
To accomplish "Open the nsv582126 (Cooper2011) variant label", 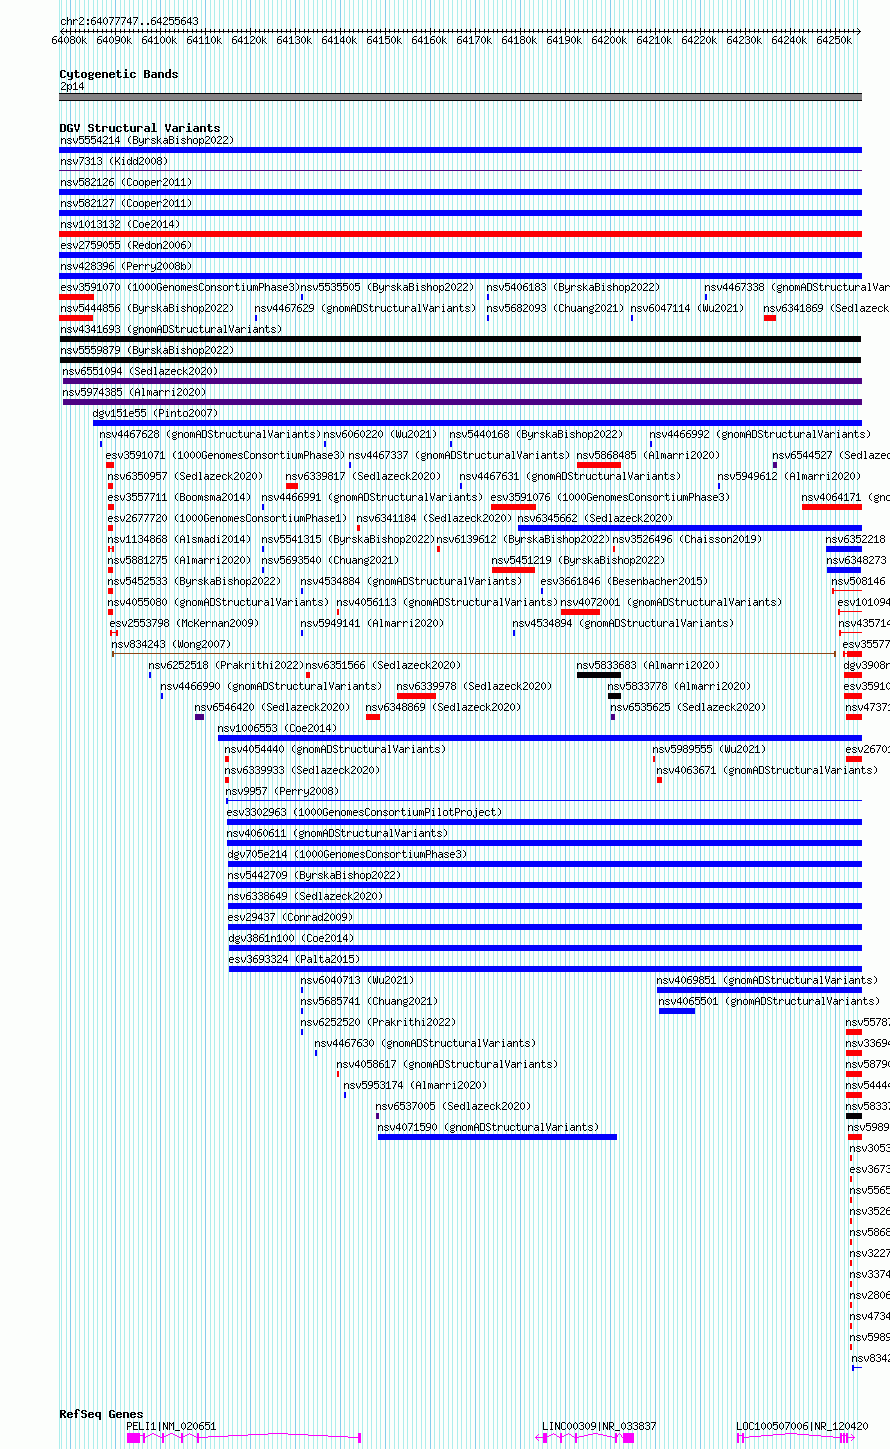I will (x=126, y=182).
